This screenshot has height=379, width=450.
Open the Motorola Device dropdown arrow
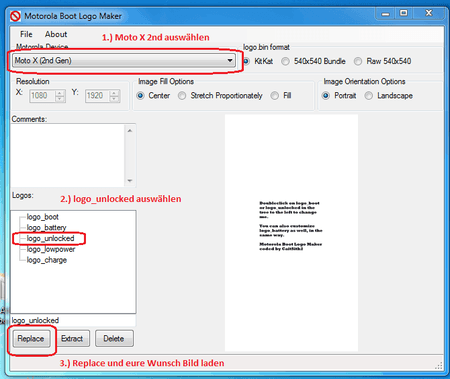click(230, 61)
